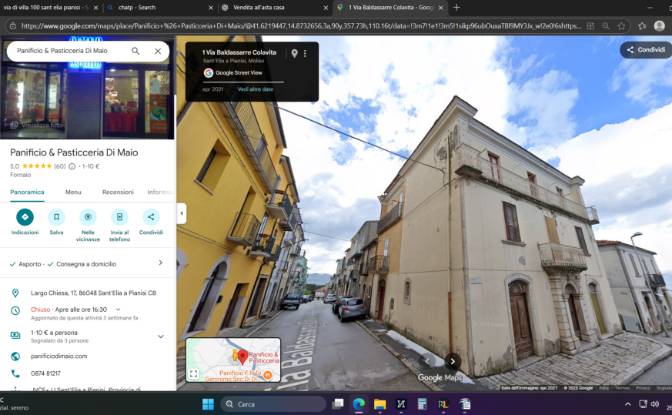Switch to the chatp - Search browser tab
672x415 pixels.
(x=157, y=8)
